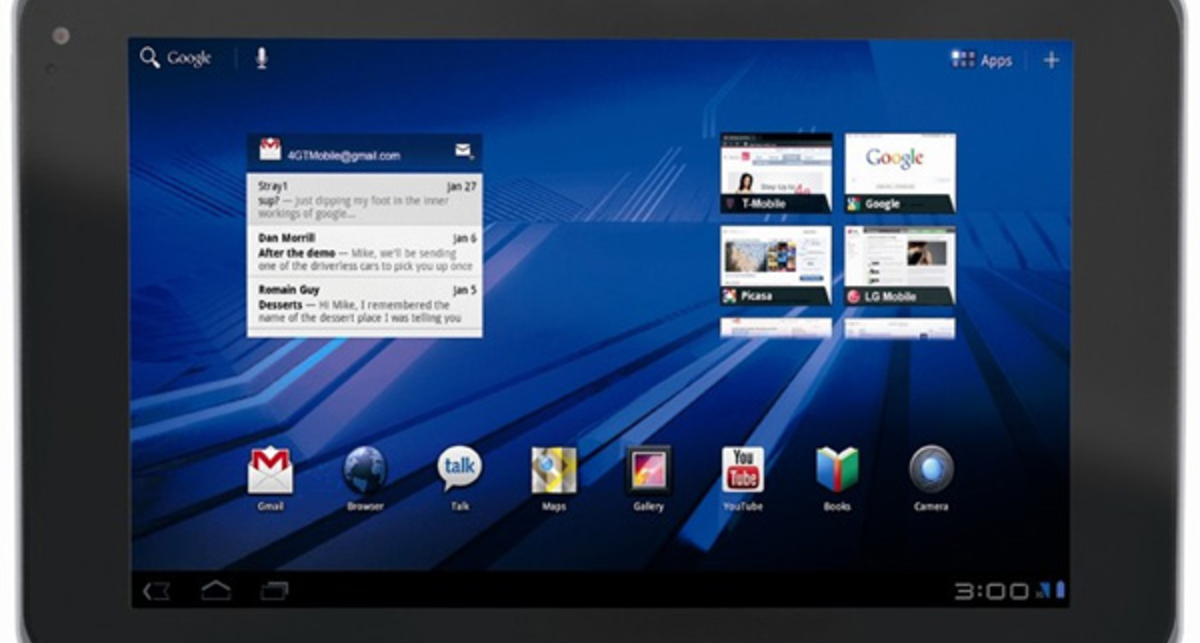Tap the microphone voice search icon
This screenshot has width=1200, height=643.
[x=261, y=58]
